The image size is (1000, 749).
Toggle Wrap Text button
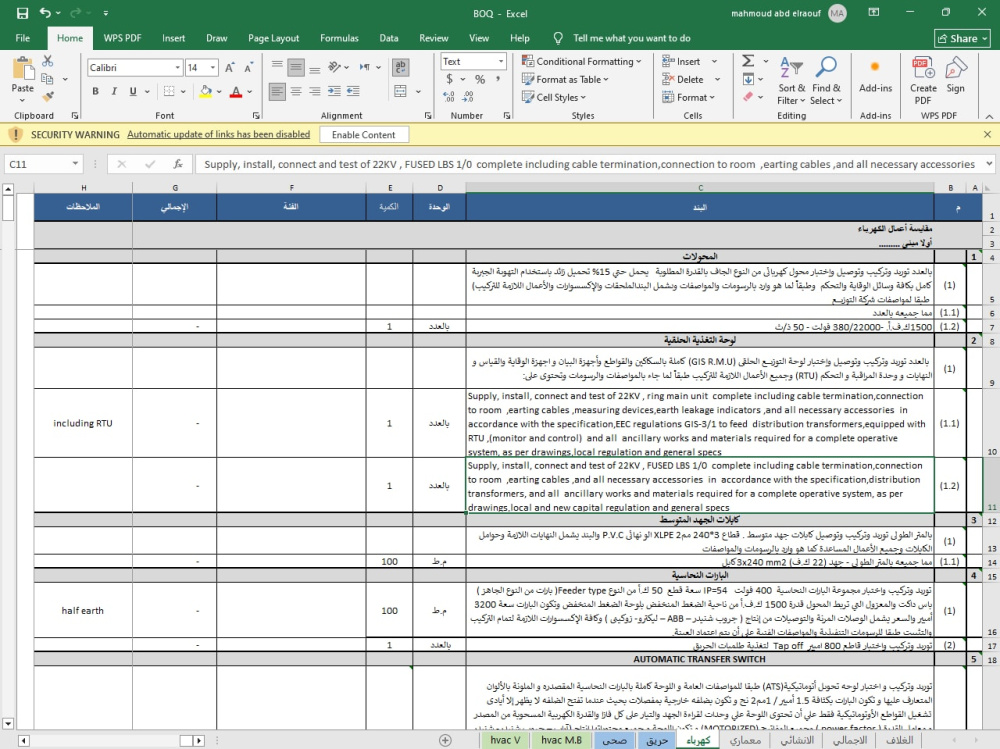click(401, 67)
